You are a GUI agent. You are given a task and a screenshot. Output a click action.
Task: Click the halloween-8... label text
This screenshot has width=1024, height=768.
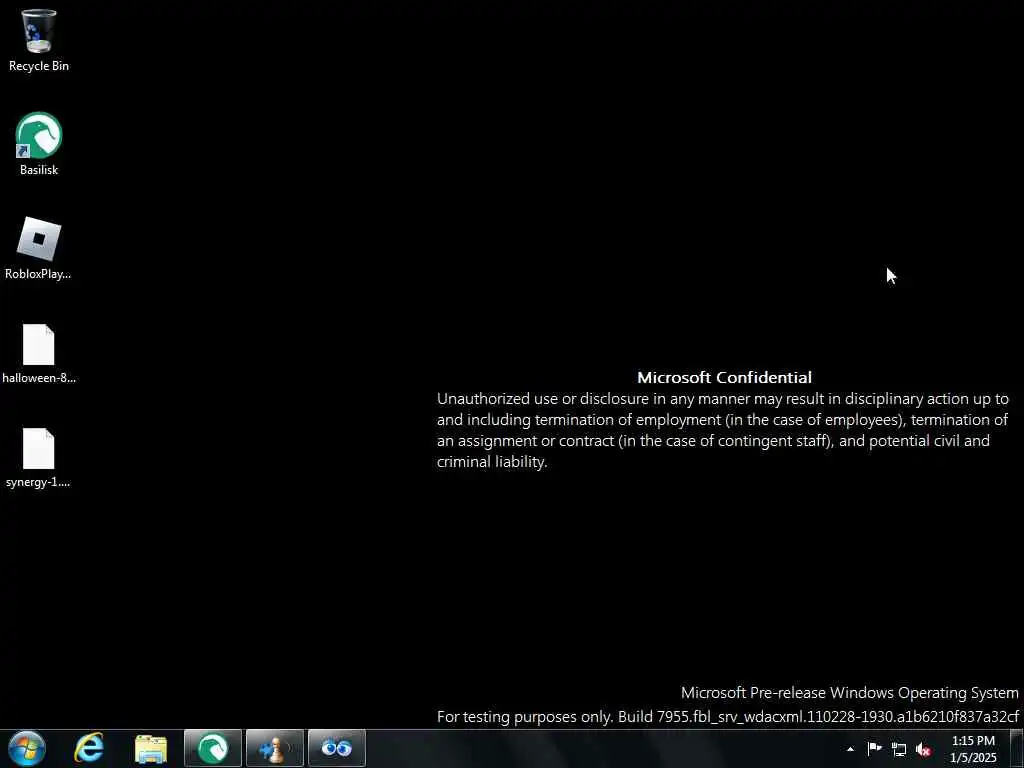(x=39, y=377)
